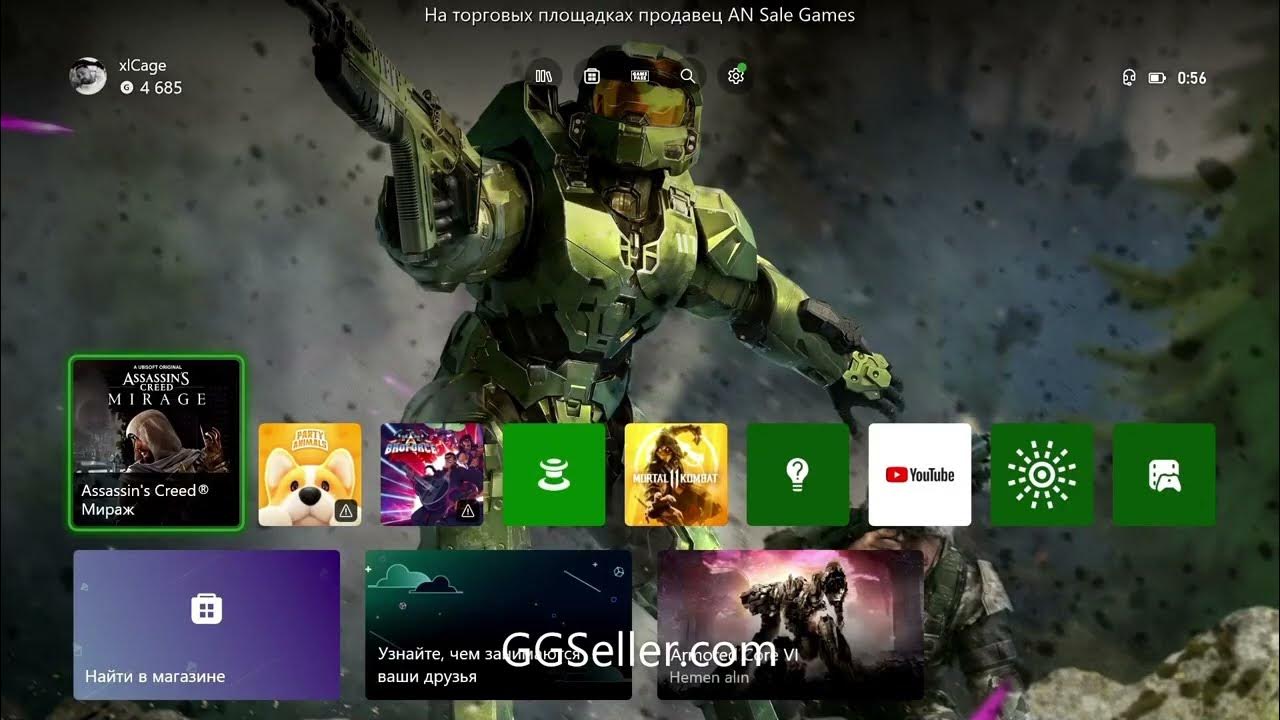This screenshot has width=1280, height=720.
Task: Click the xlCage gamertag text
Action: (x=143, y=66)
